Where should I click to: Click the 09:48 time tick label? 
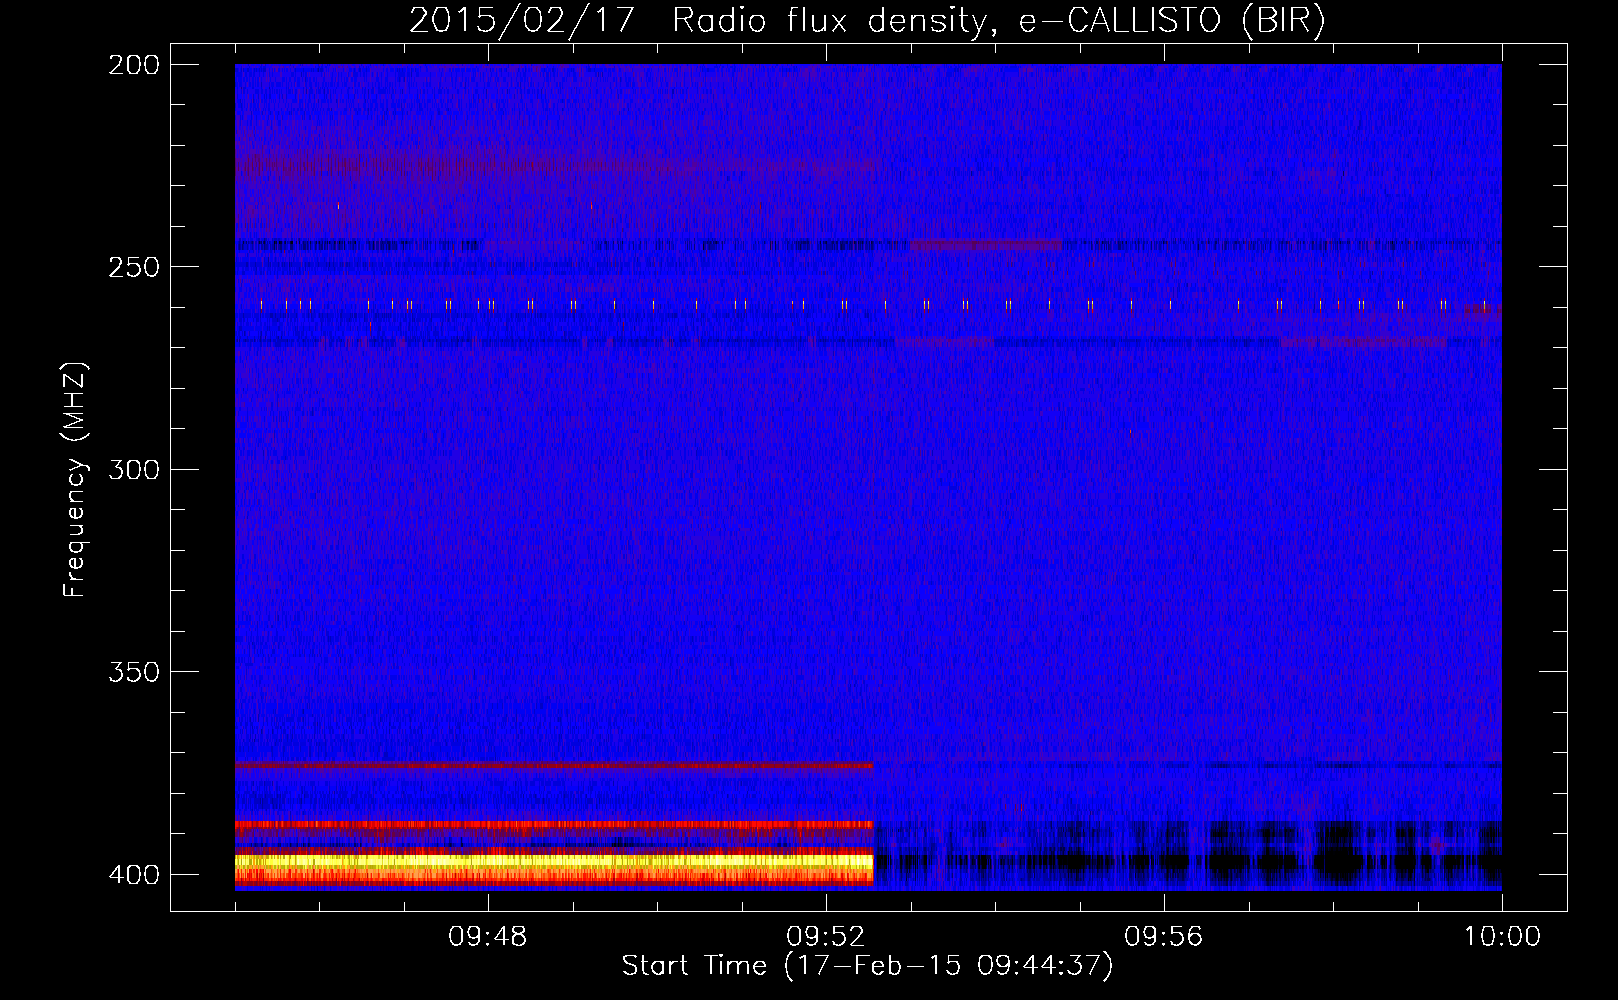tap(487, 937)
